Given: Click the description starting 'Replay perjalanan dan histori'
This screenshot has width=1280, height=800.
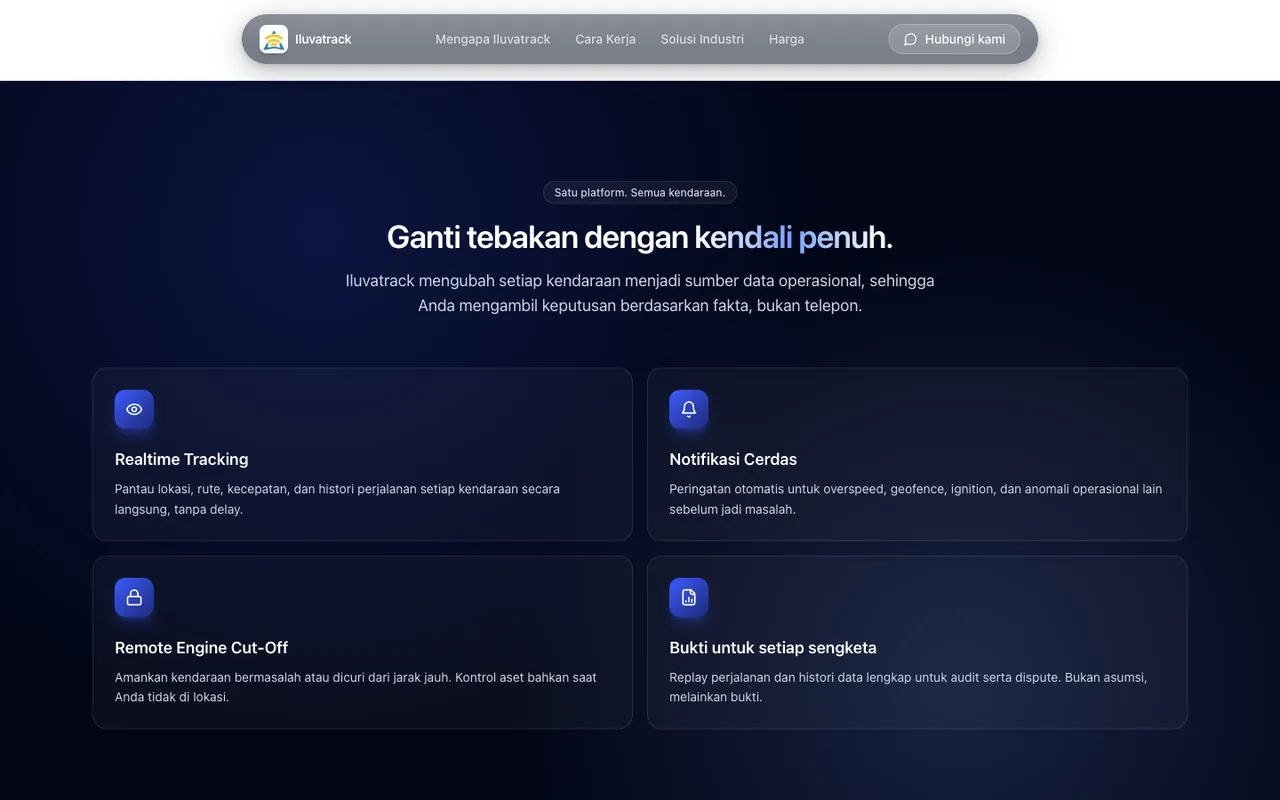Looking at the screenshot, I should 909,687.
